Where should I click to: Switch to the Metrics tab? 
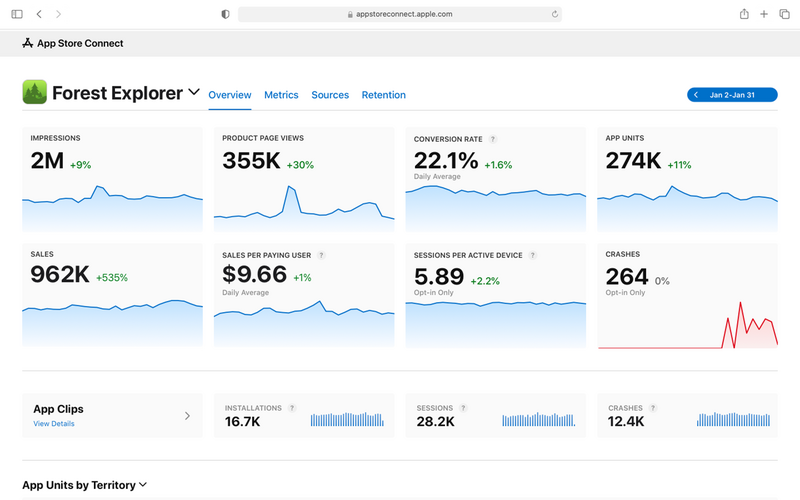[281, 95]
